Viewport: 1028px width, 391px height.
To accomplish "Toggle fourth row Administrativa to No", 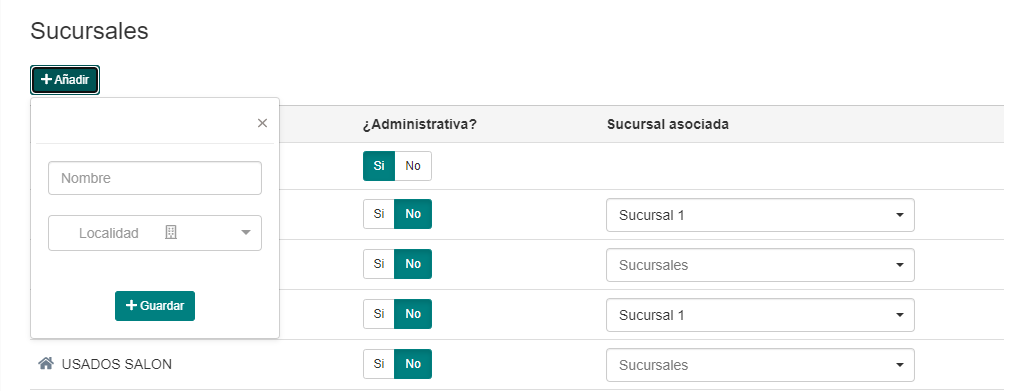I will tap(413, 314).
